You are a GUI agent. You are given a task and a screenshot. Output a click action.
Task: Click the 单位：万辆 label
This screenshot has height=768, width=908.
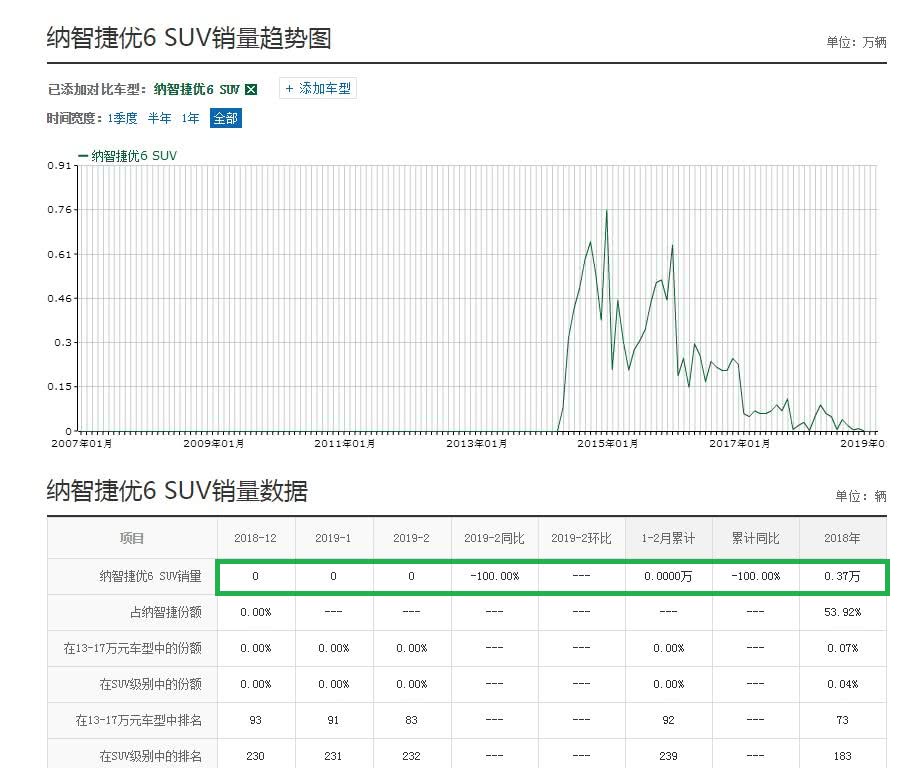(856, 42)
